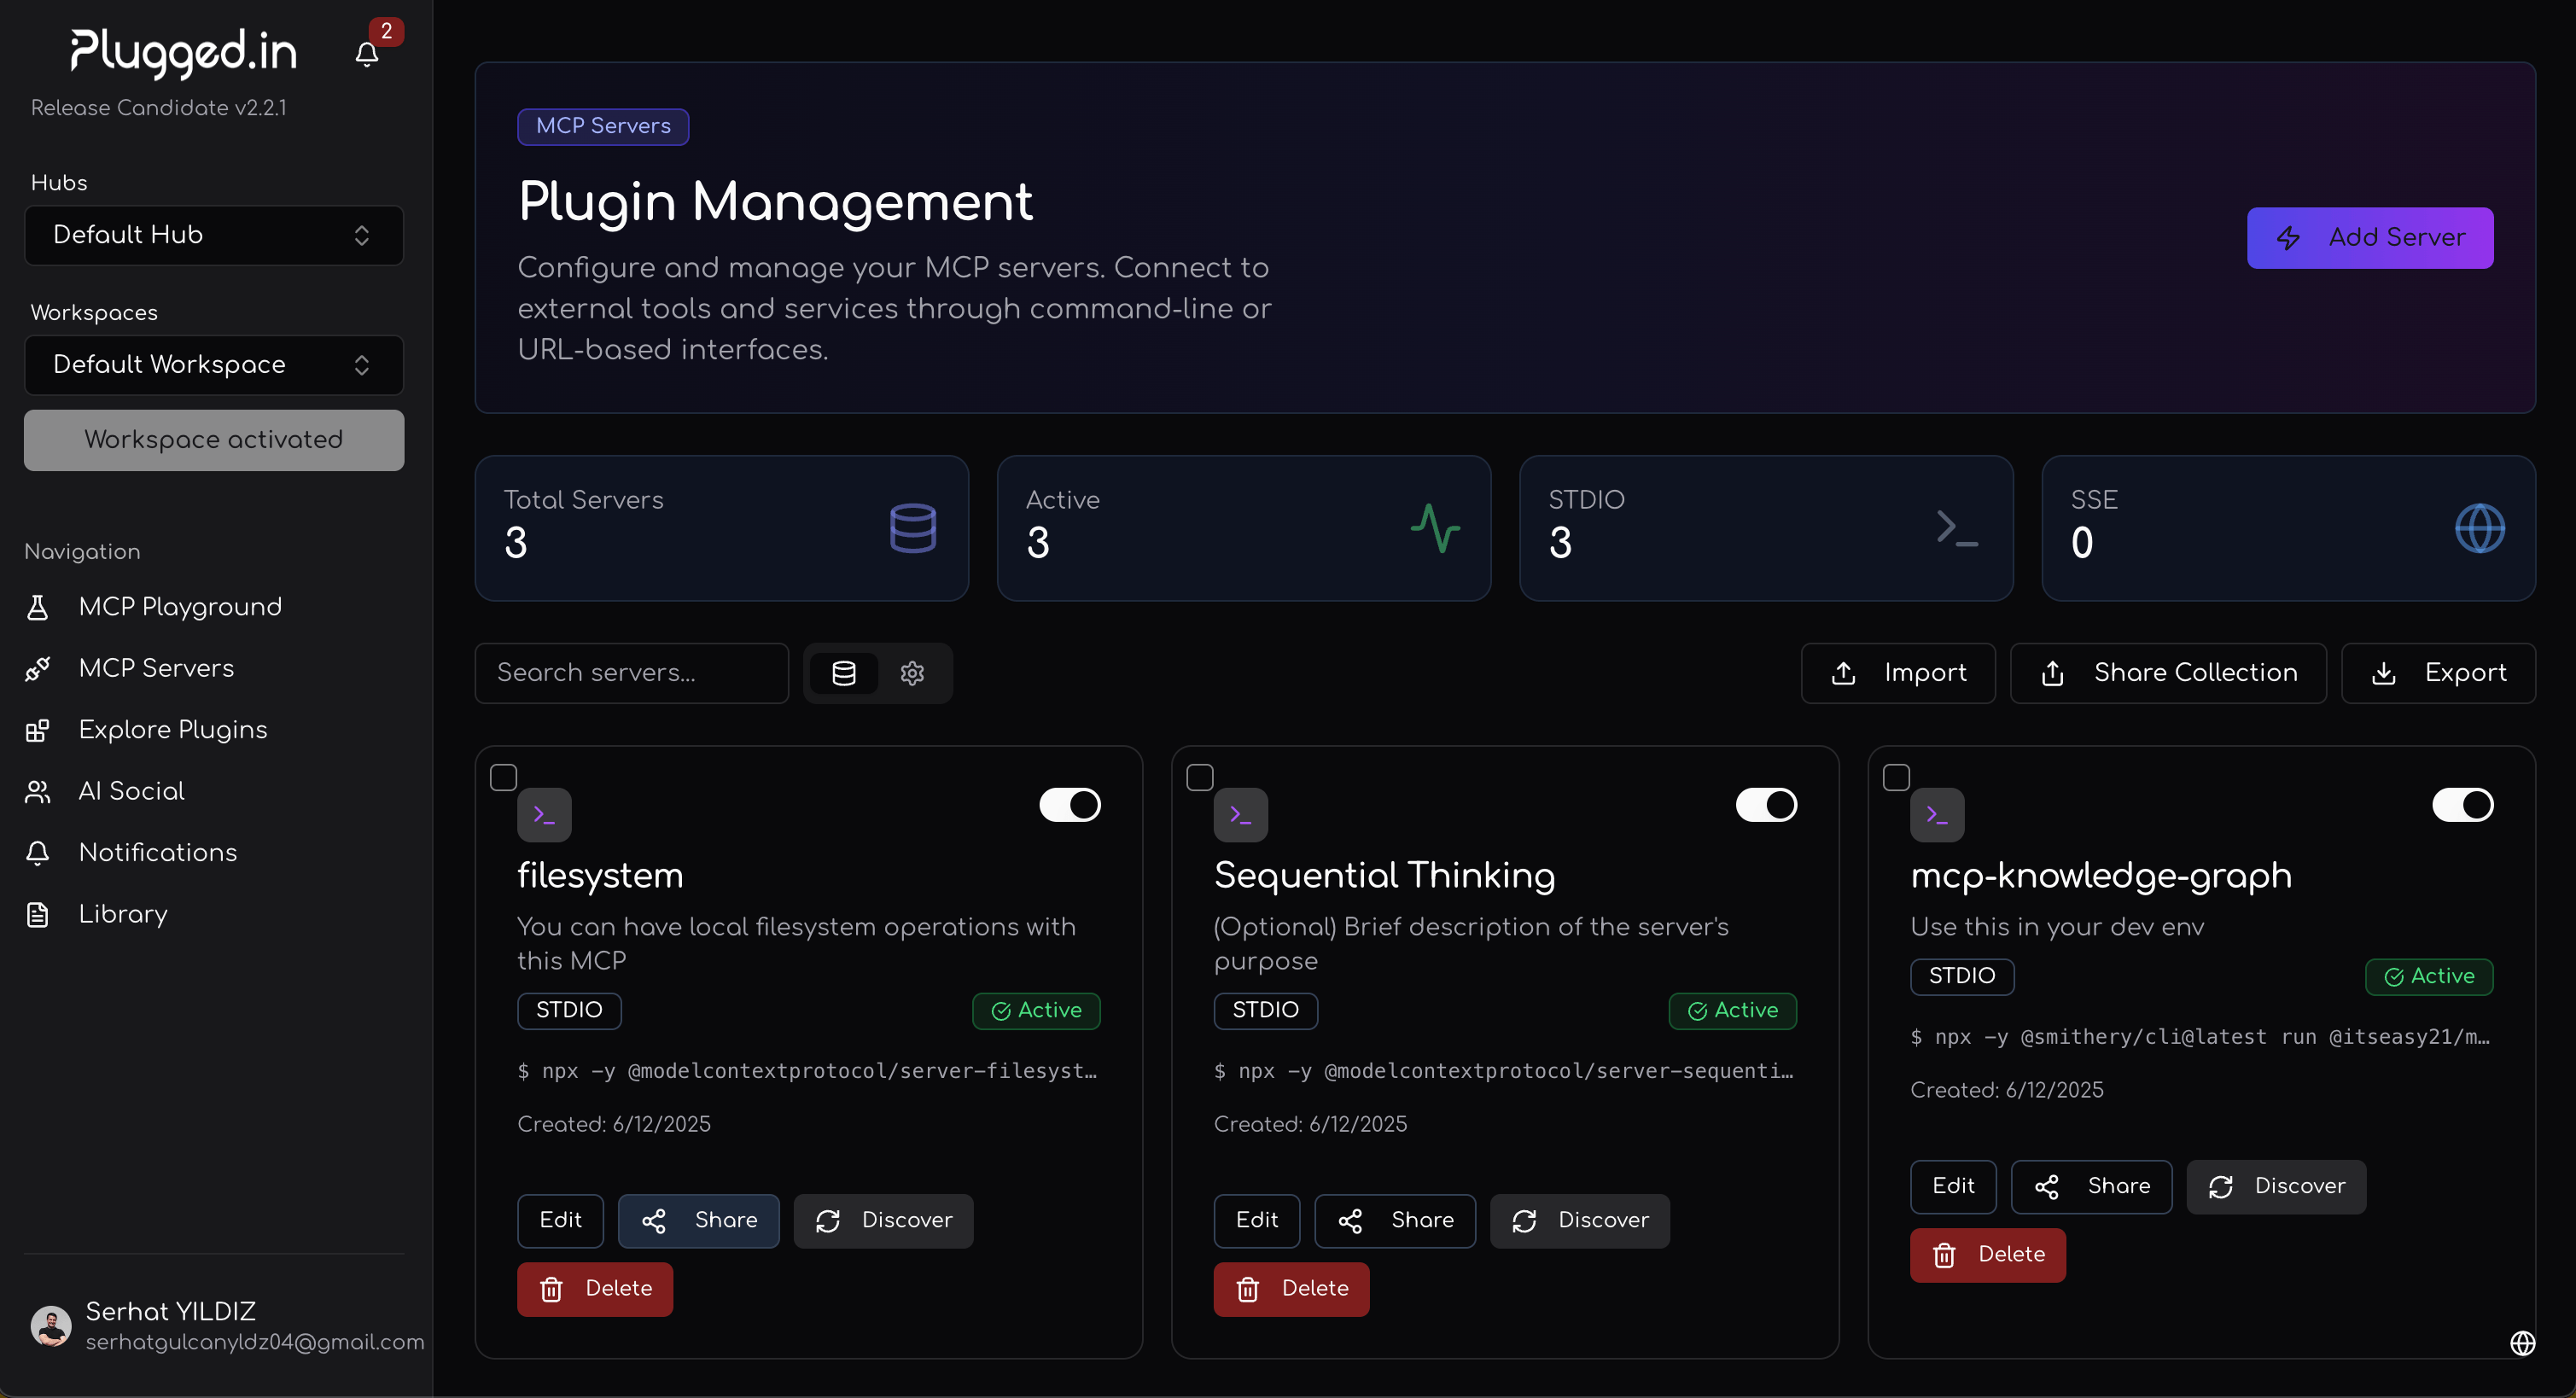Click the Total Servers database icon
The width and height of the screenshot is (2576, 1398).
coord(913,528)
